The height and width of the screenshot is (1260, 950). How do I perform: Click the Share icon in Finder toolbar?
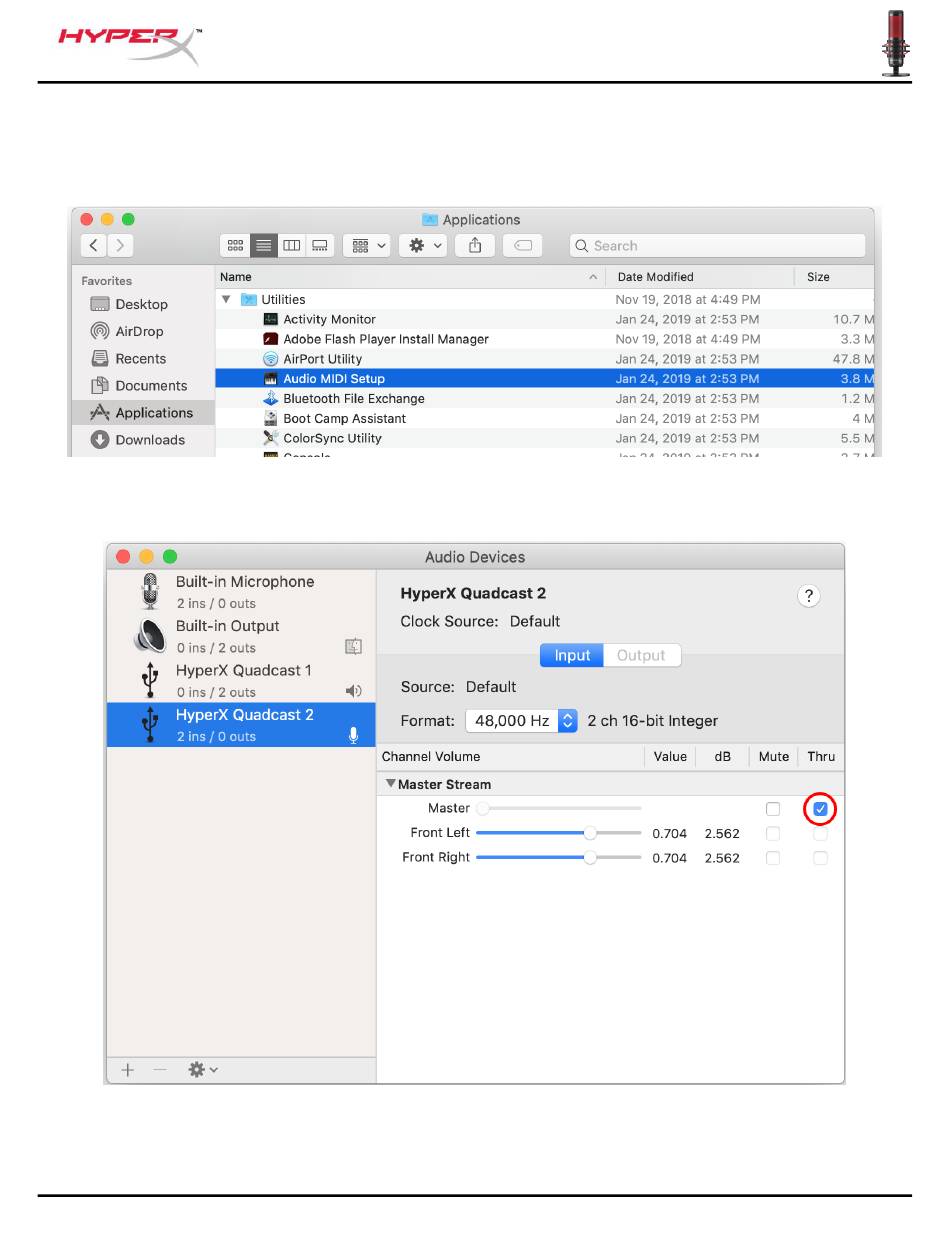coord(476,245)
